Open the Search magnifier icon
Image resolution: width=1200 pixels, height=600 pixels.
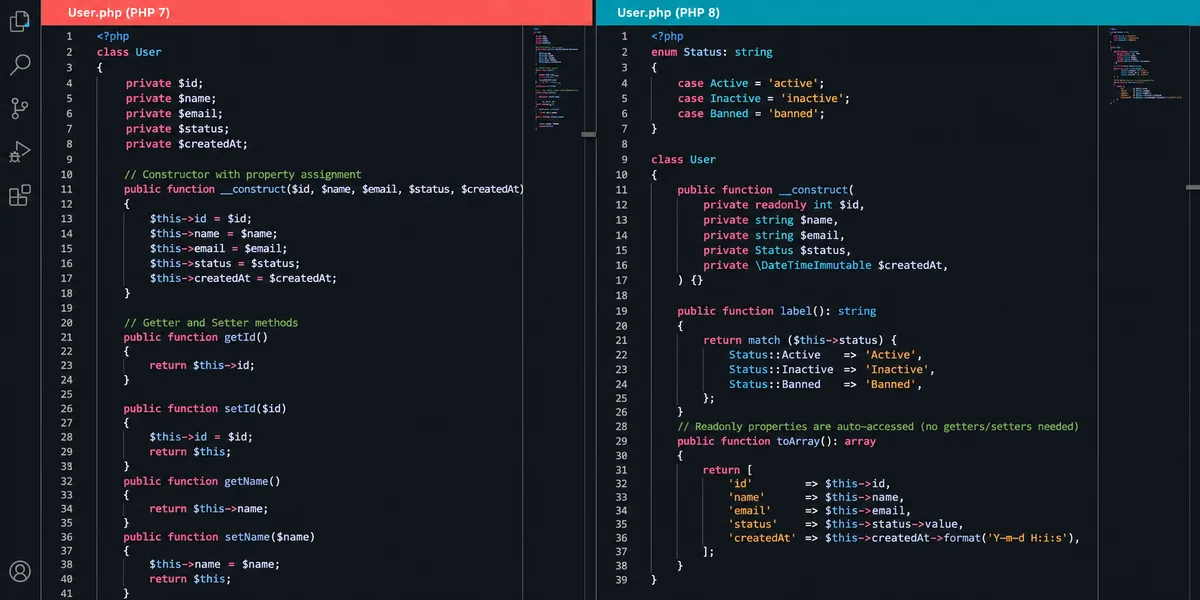pyautogui.click(x=19, y=65)
